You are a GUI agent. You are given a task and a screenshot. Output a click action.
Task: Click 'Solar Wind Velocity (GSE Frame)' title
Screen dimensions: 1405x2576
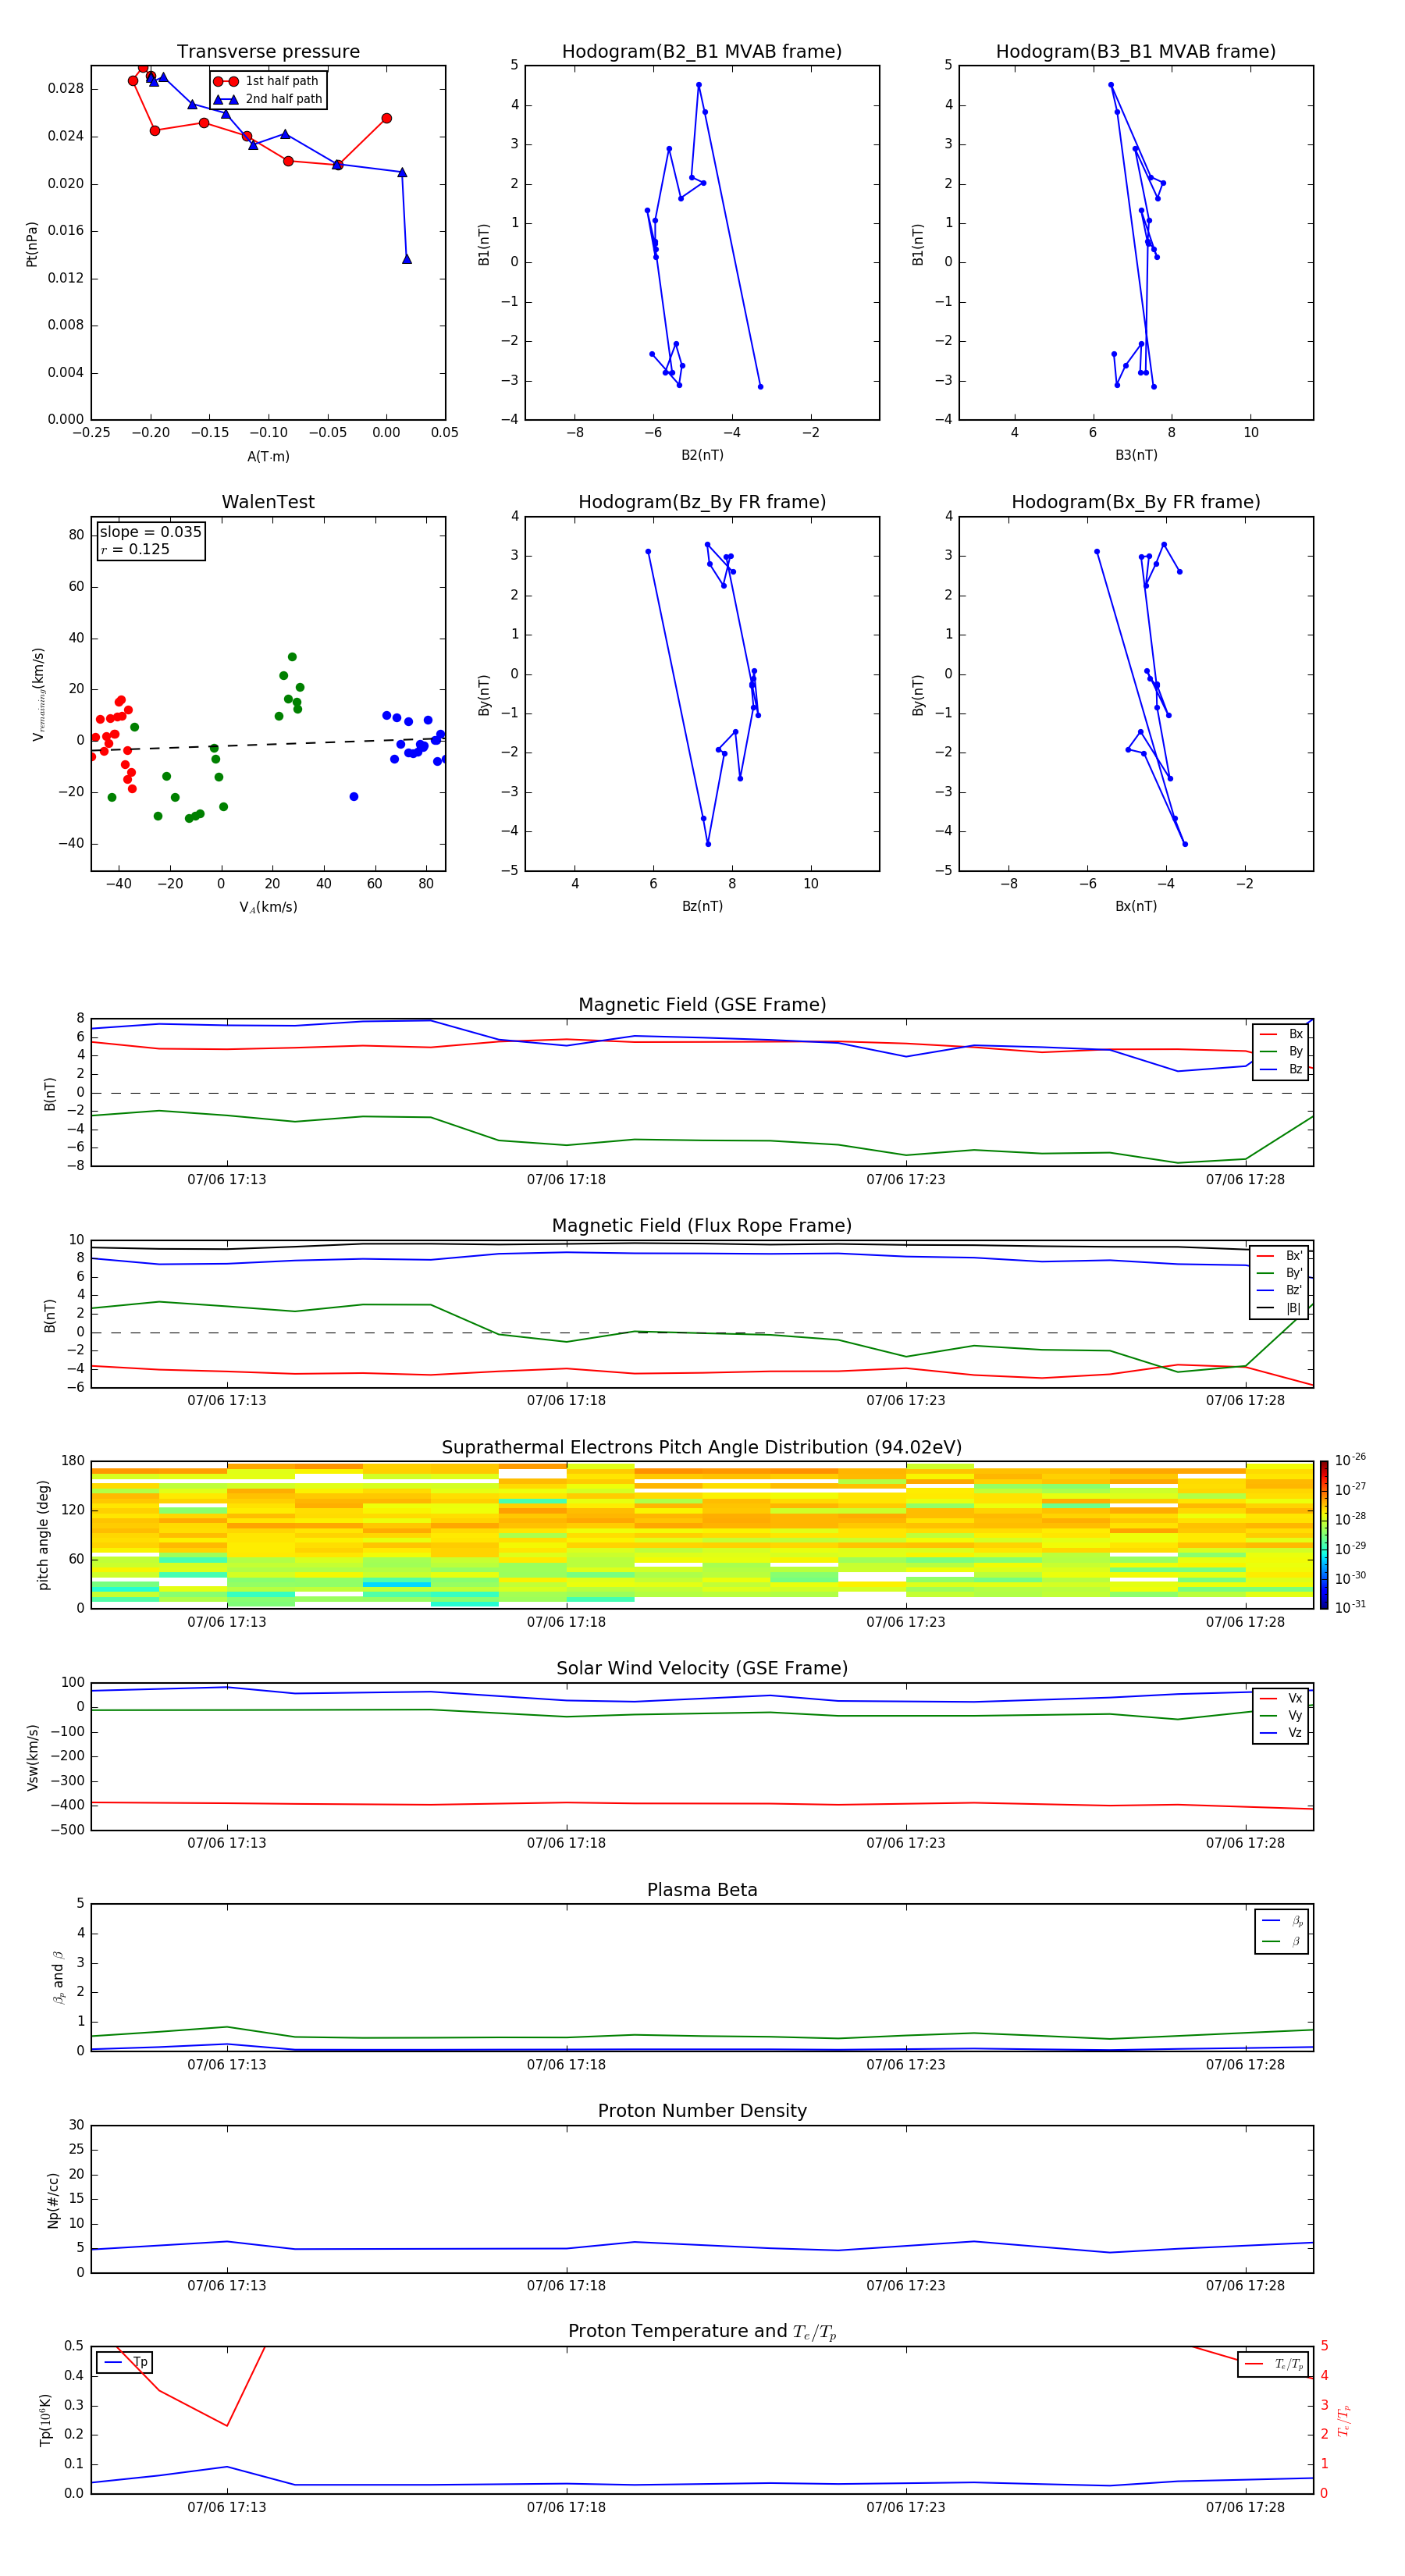pyautogui.click(x=702, y=1669)
